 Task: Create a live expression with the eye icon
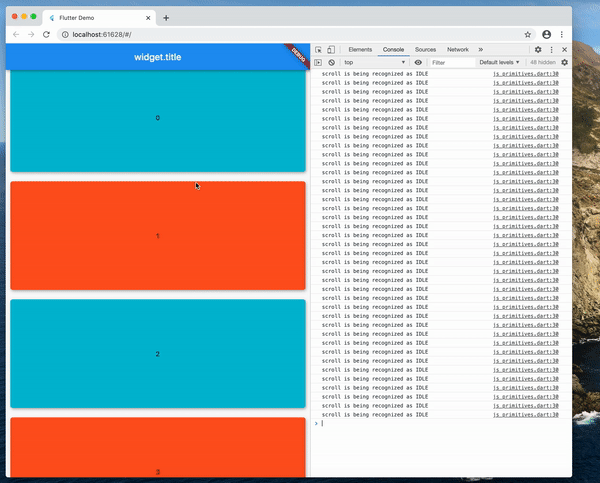coord(418,62)
